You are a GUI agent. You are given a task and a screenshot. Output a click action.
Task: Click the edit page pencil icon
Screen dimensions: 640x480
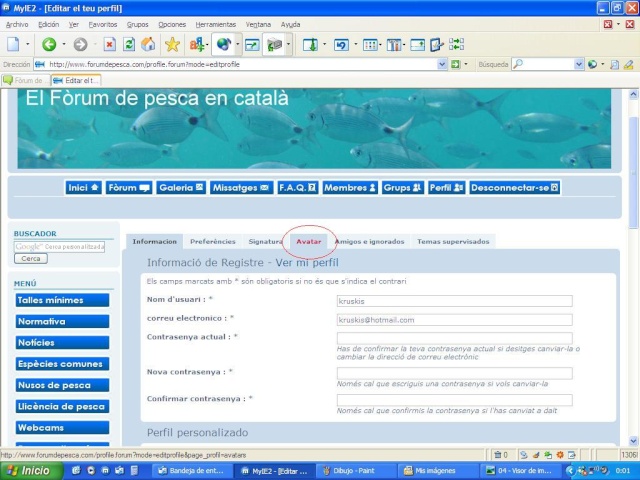[436, 44]
